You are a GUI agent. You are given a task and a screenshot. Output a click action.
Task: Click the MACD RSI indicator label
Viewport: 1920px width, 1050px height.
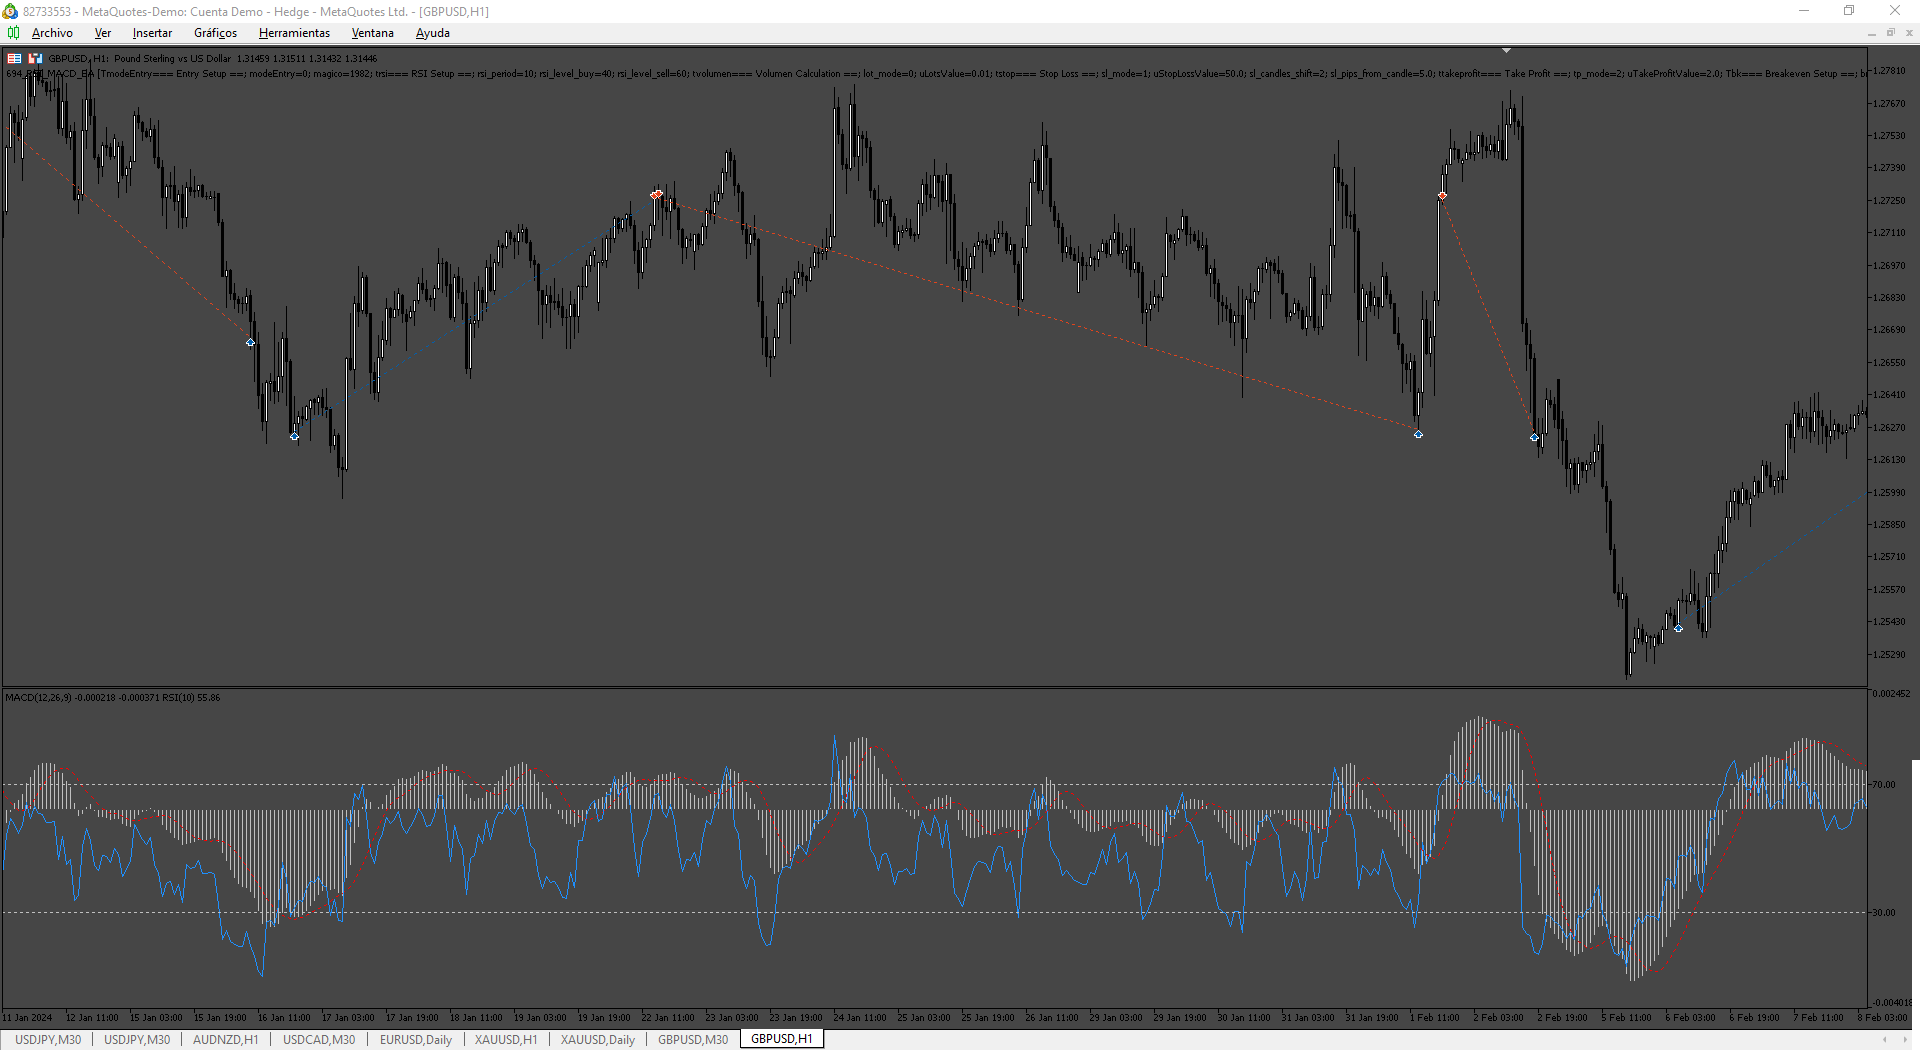tap(113, 697)
